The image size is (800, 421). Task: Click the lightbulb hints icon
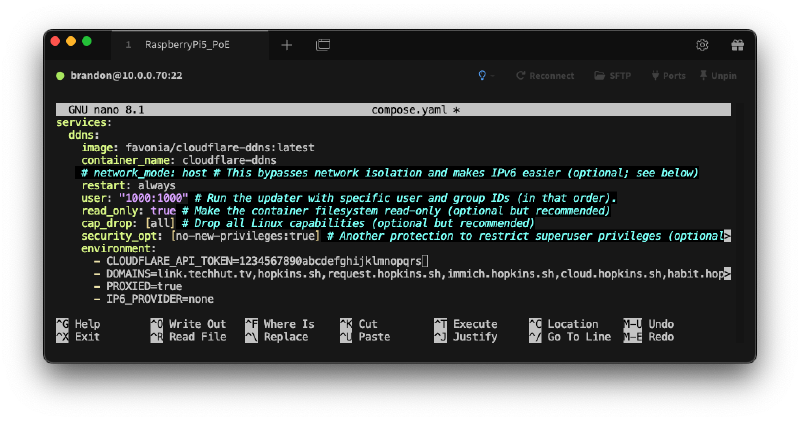point(483,76)
